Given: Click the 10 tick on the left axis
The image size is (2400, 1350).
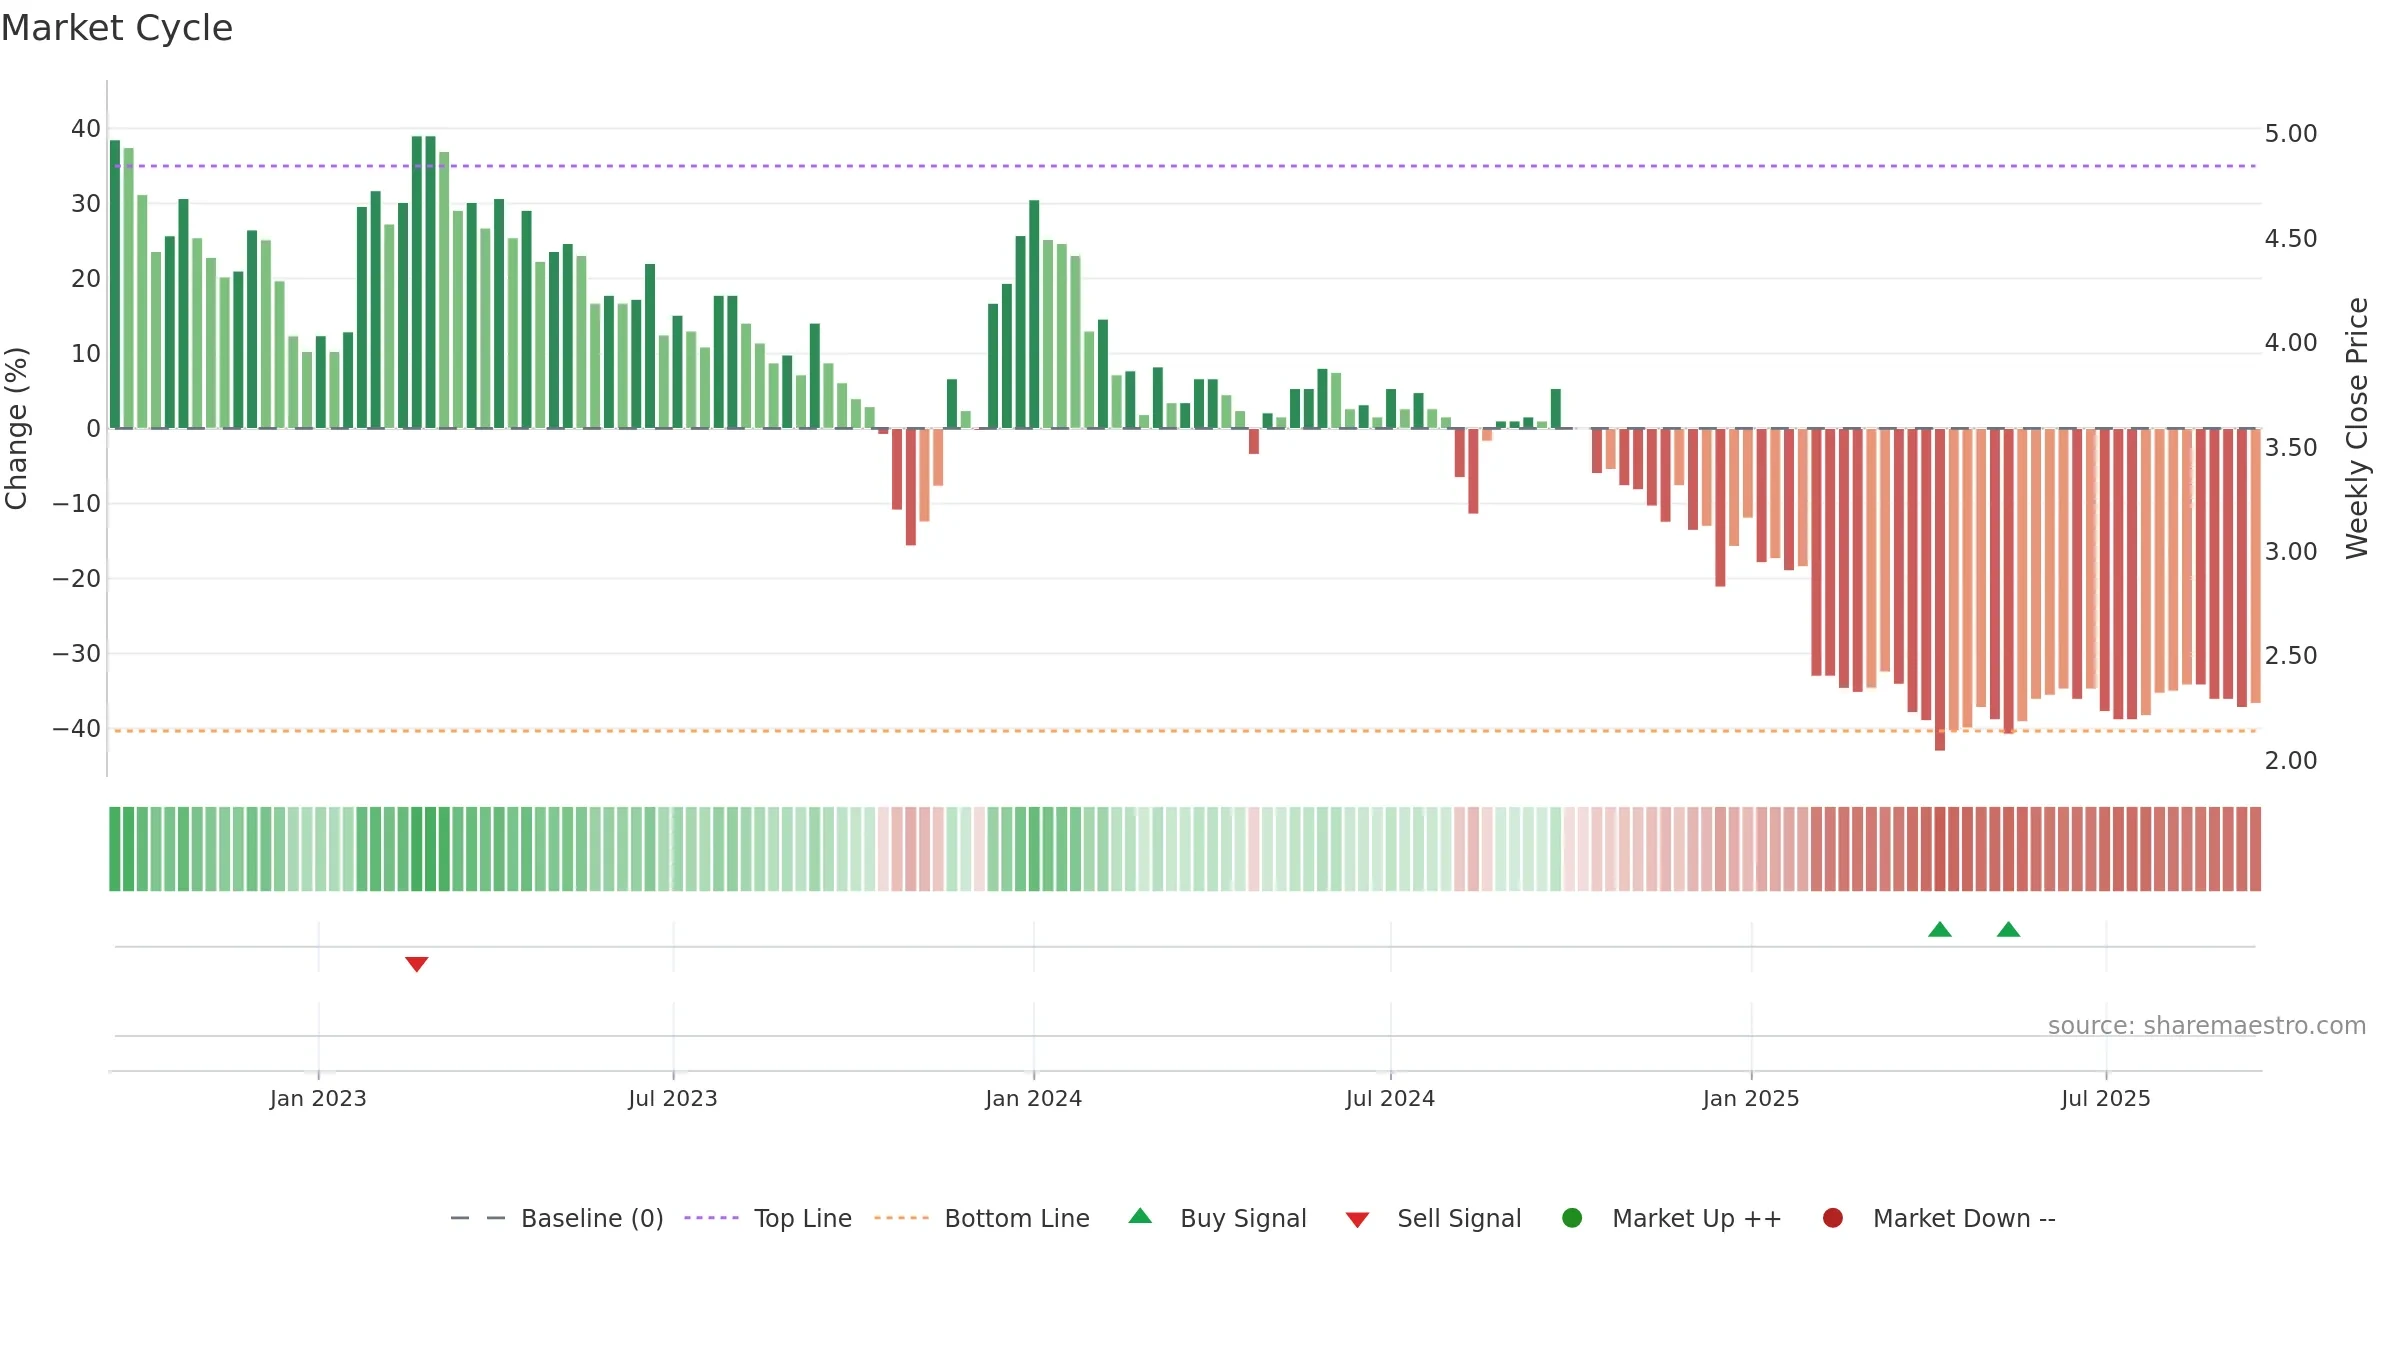Looking at the screenshot, I should (x=86, y=354).
